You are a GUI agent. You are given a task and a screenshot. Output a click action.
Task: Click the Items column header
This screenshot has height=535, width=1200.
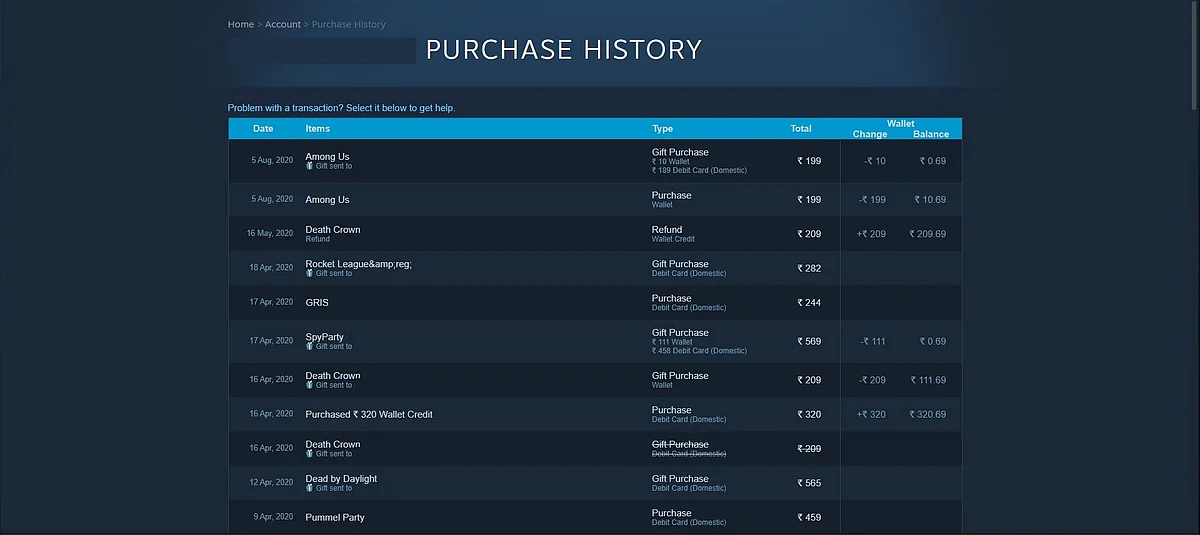click(318, 128)
